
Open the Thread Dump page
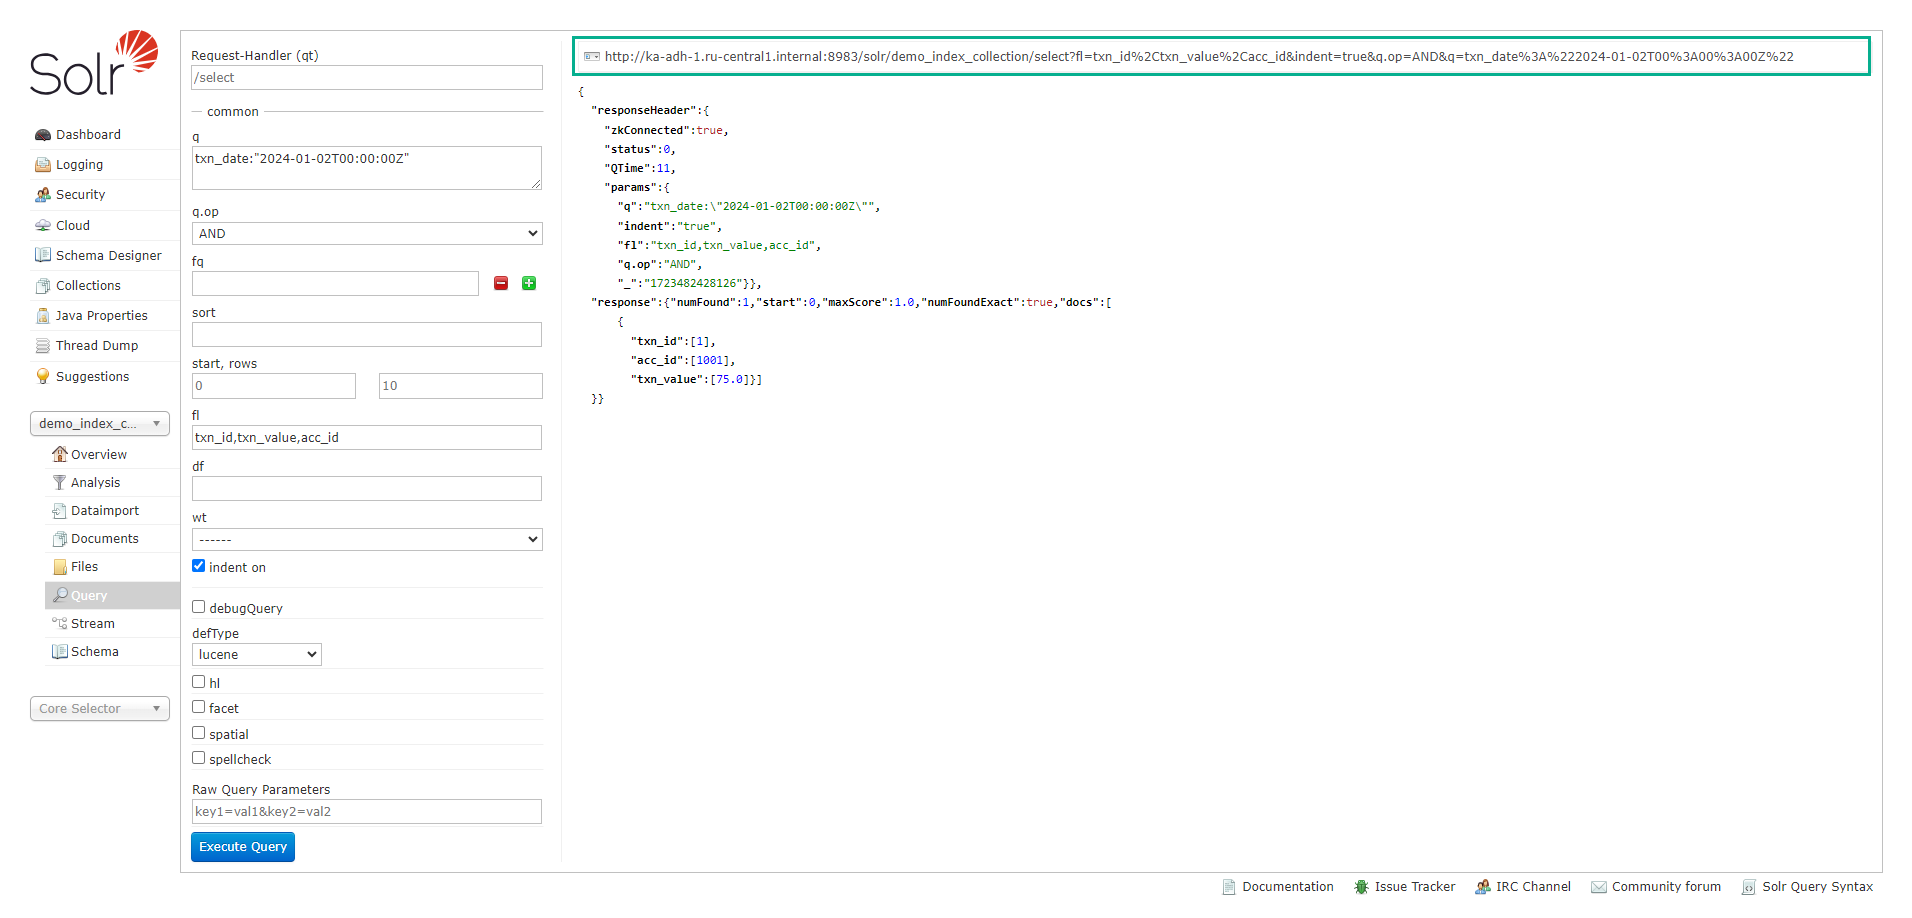(x=97, y=346)
